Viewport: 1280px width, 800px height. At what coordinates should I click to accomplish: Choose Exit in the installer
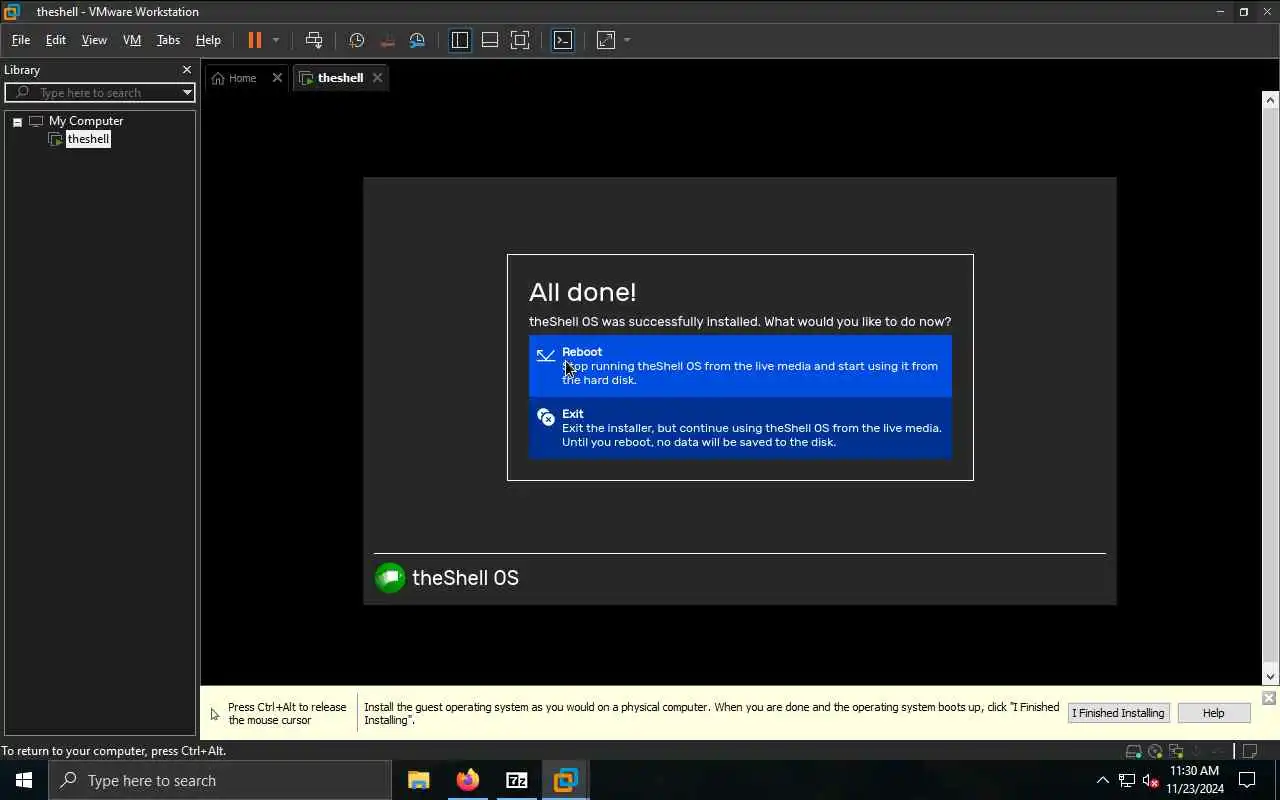[740, 428]
